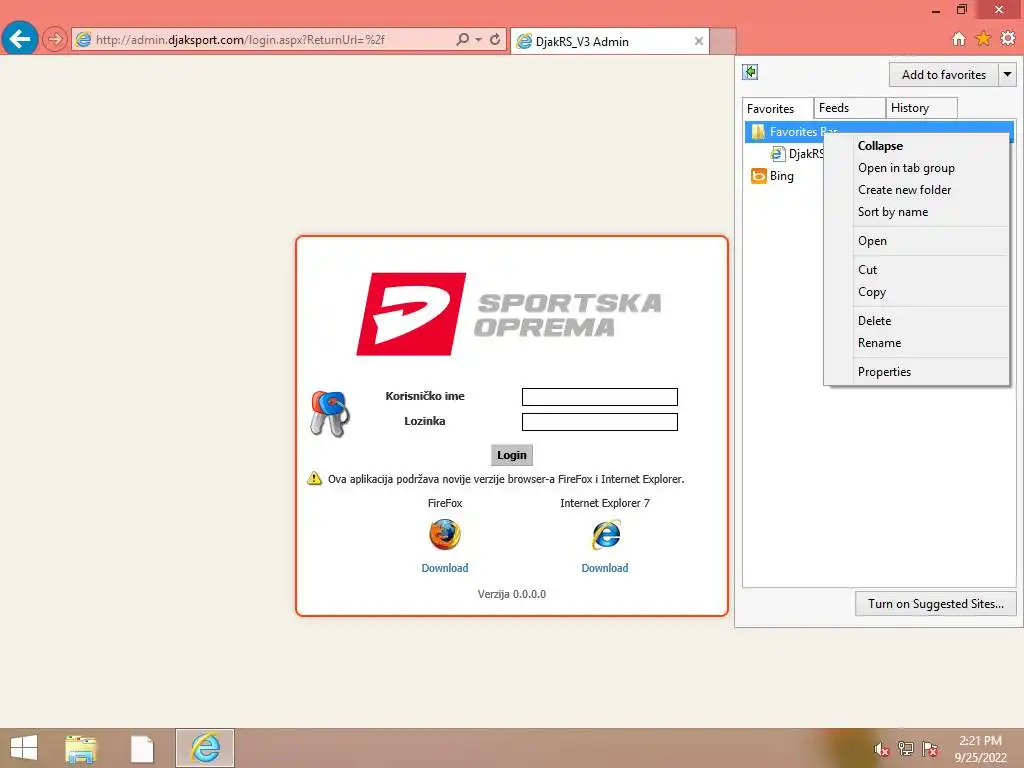
Task: Open File Explorer from the taskbar
Action: click(80, 748)
